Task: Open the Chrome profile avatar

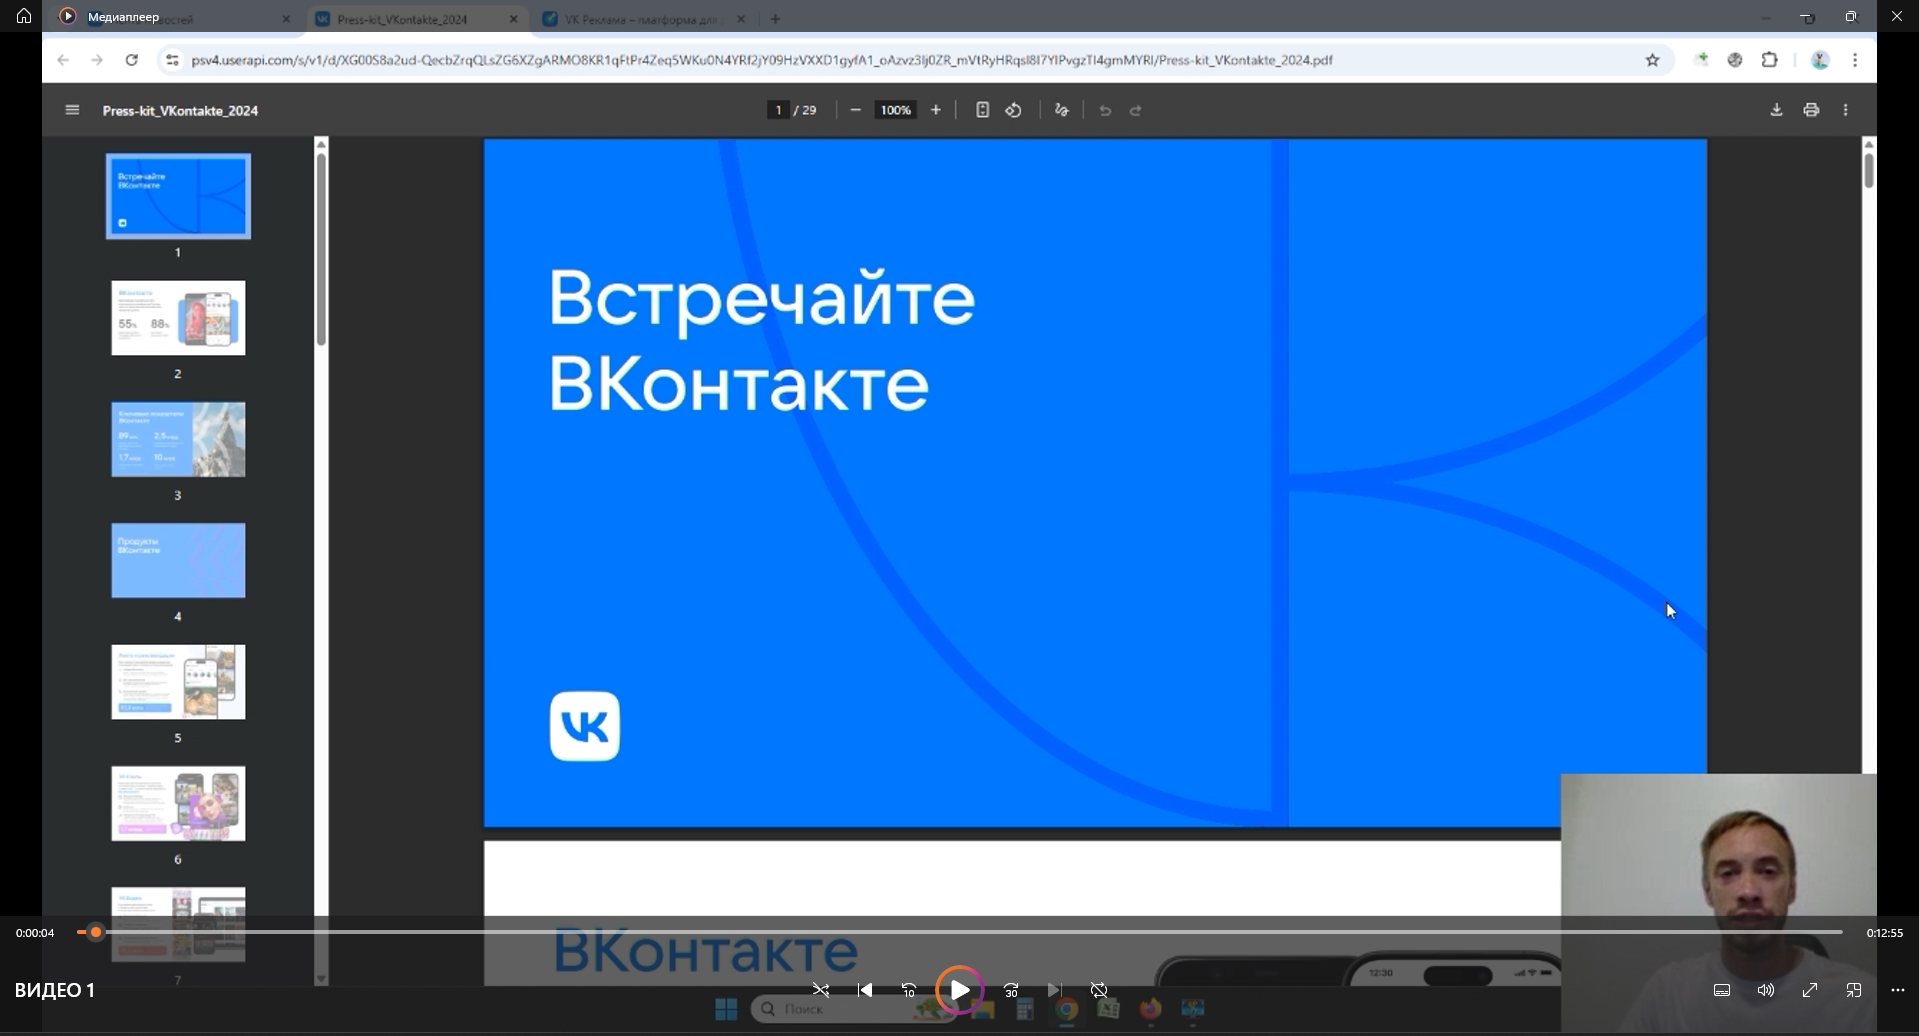Action: pos(1820,60)
